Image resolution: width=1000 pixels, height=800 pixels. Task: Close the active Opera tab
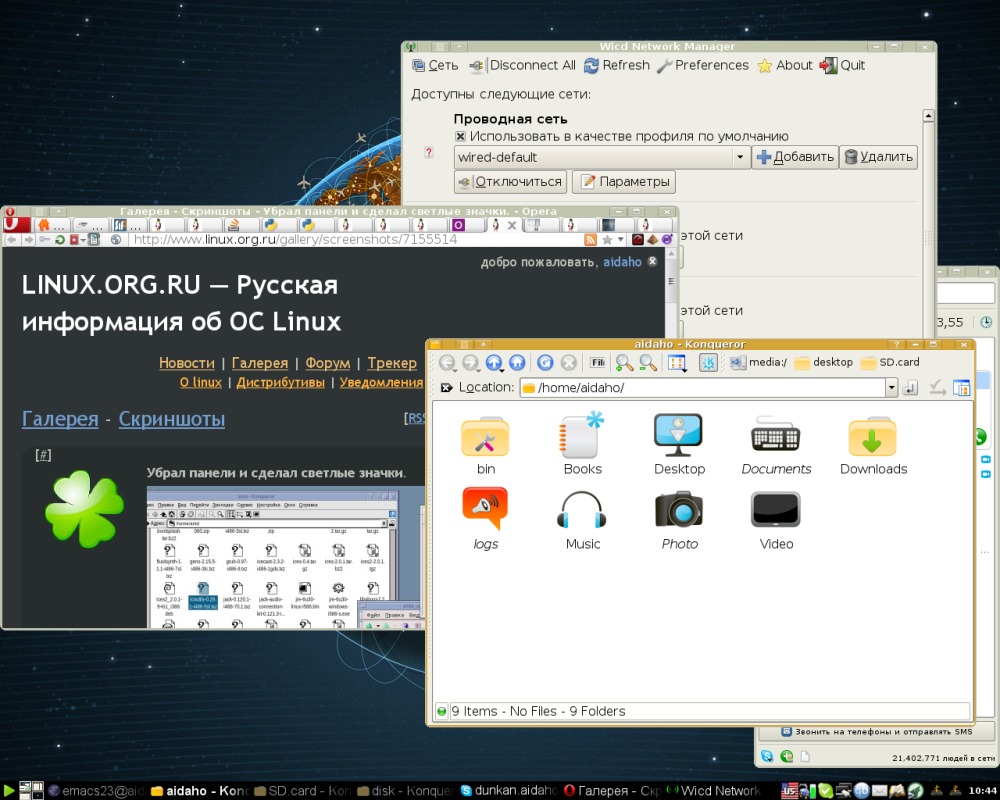coord(511,225)
